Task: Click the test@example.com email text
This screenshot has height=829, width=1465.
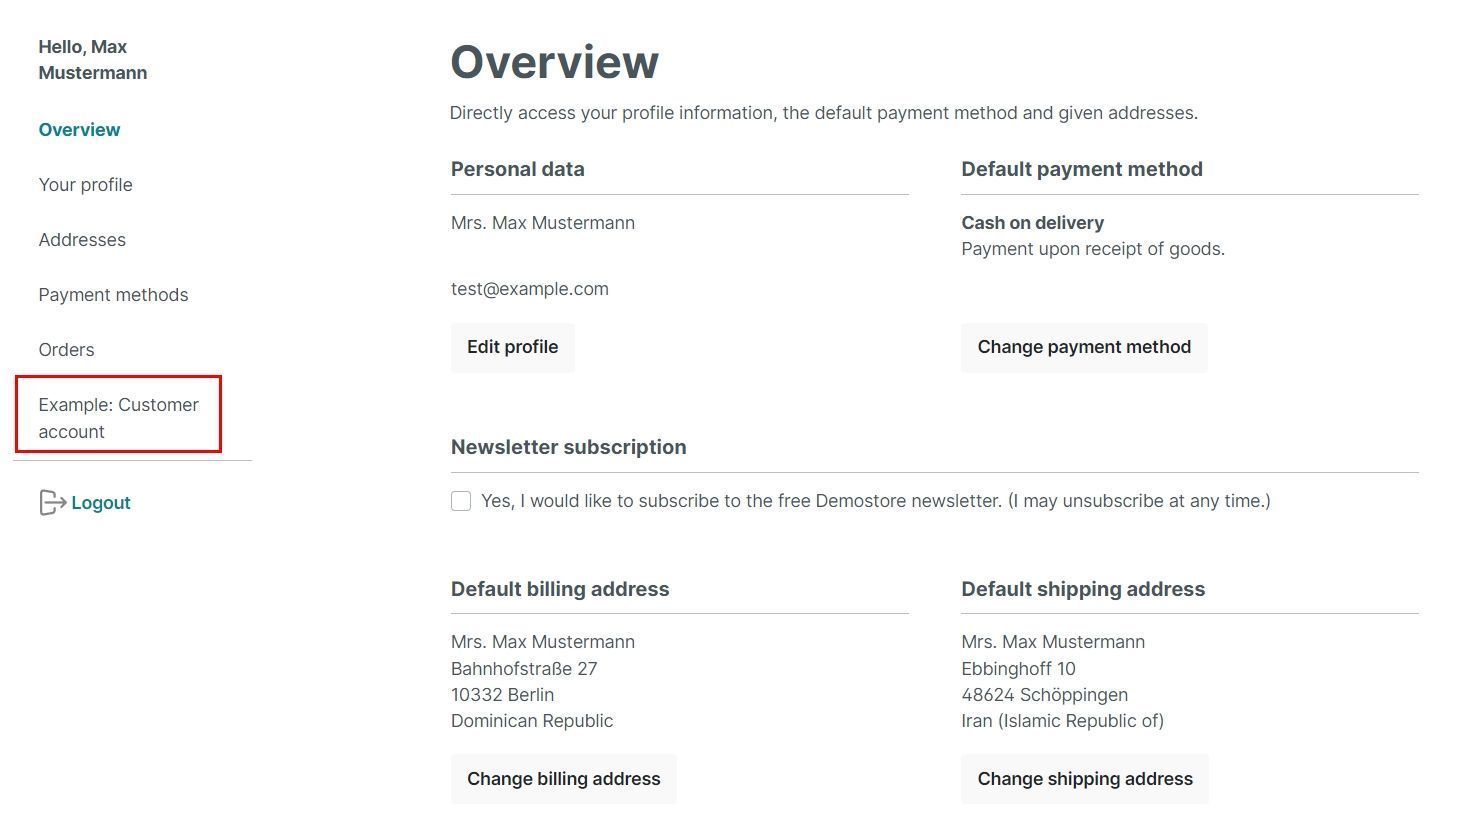Action: 529,289
